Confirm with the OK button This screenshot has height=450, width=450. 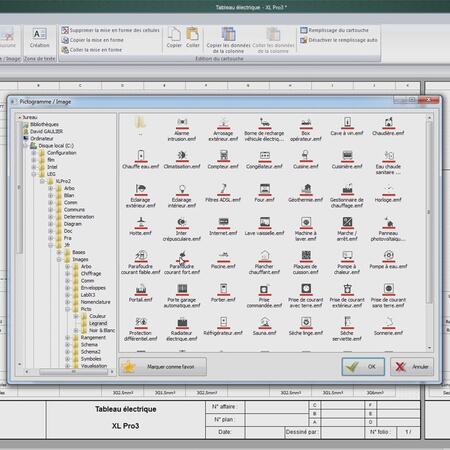(363, 367)
